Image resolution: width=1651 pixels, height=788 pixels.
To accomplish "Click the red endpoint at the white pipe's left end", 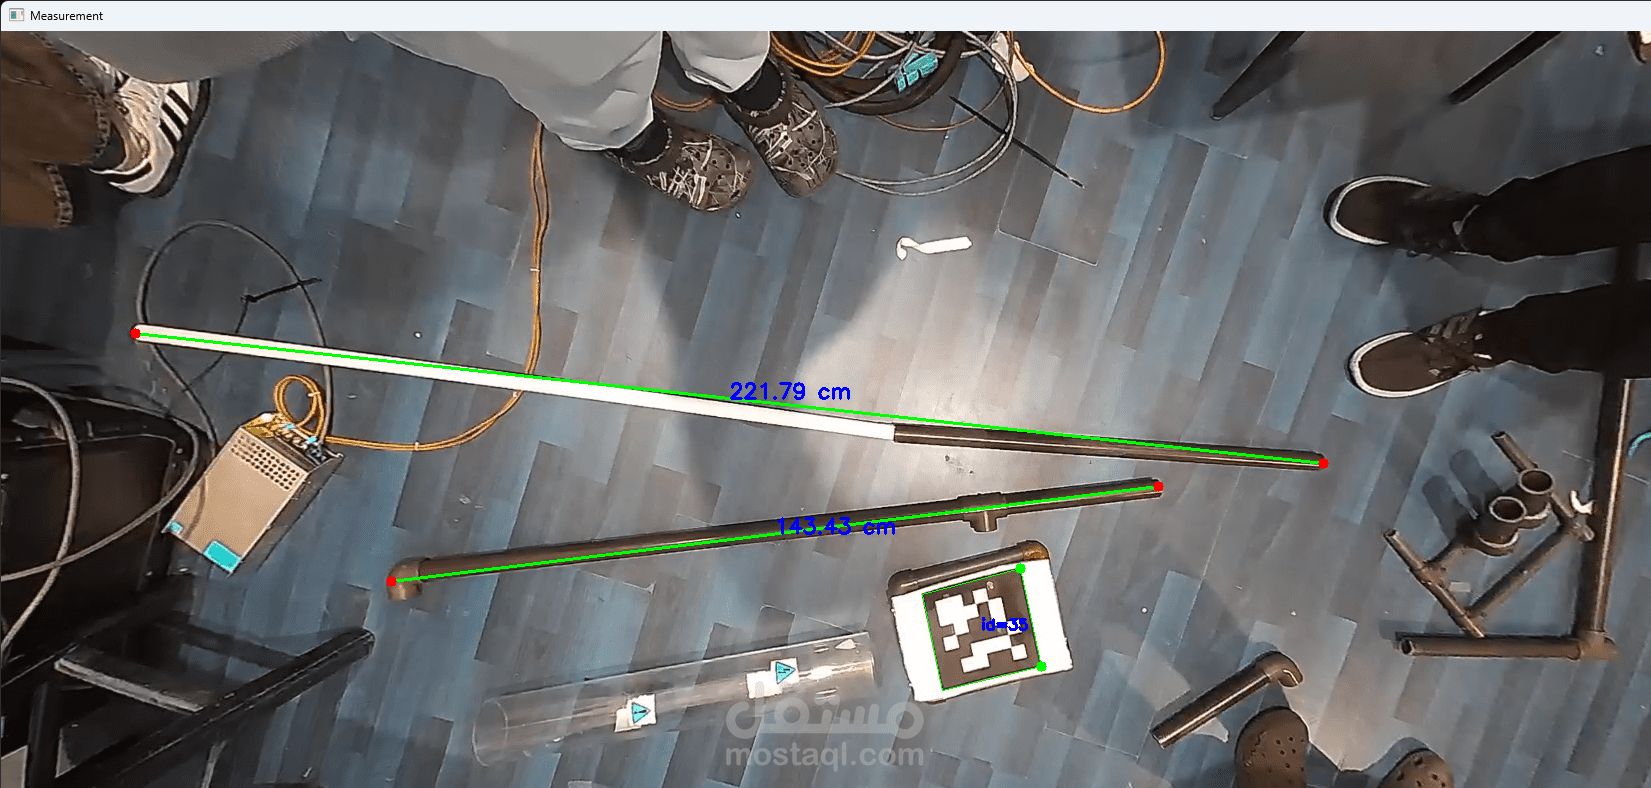I will tap(136, 333).
